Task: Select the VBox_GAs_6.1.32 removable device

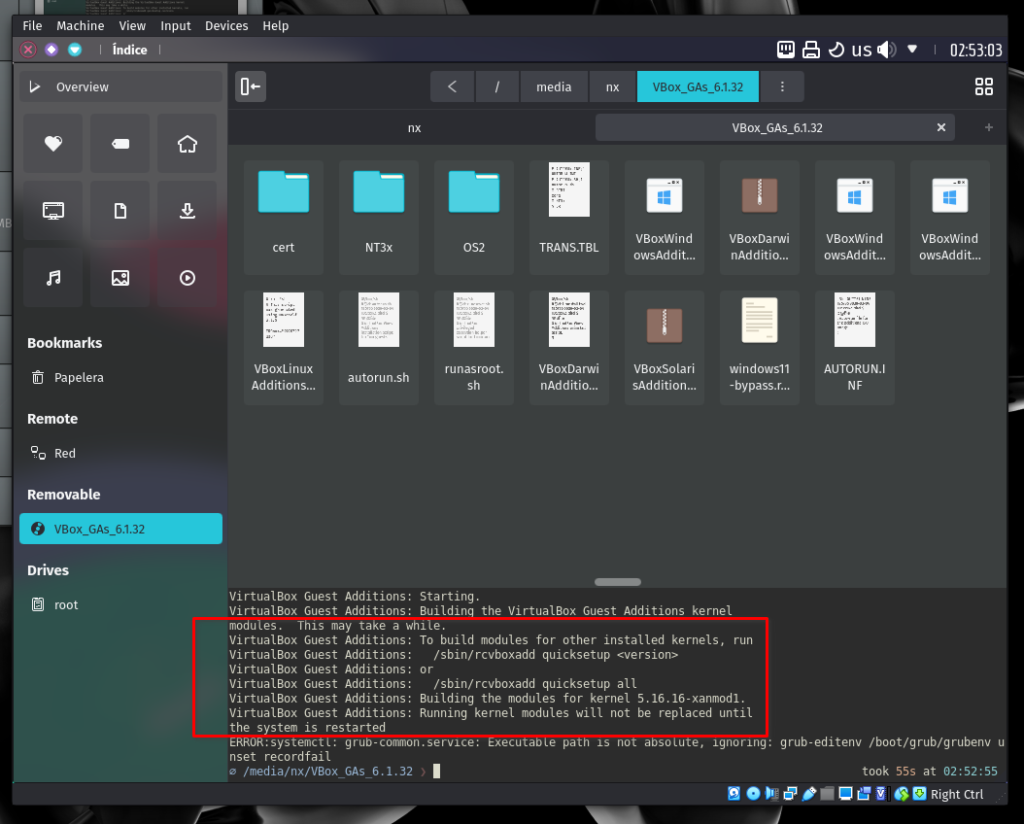Action: [x=120, y=529]
